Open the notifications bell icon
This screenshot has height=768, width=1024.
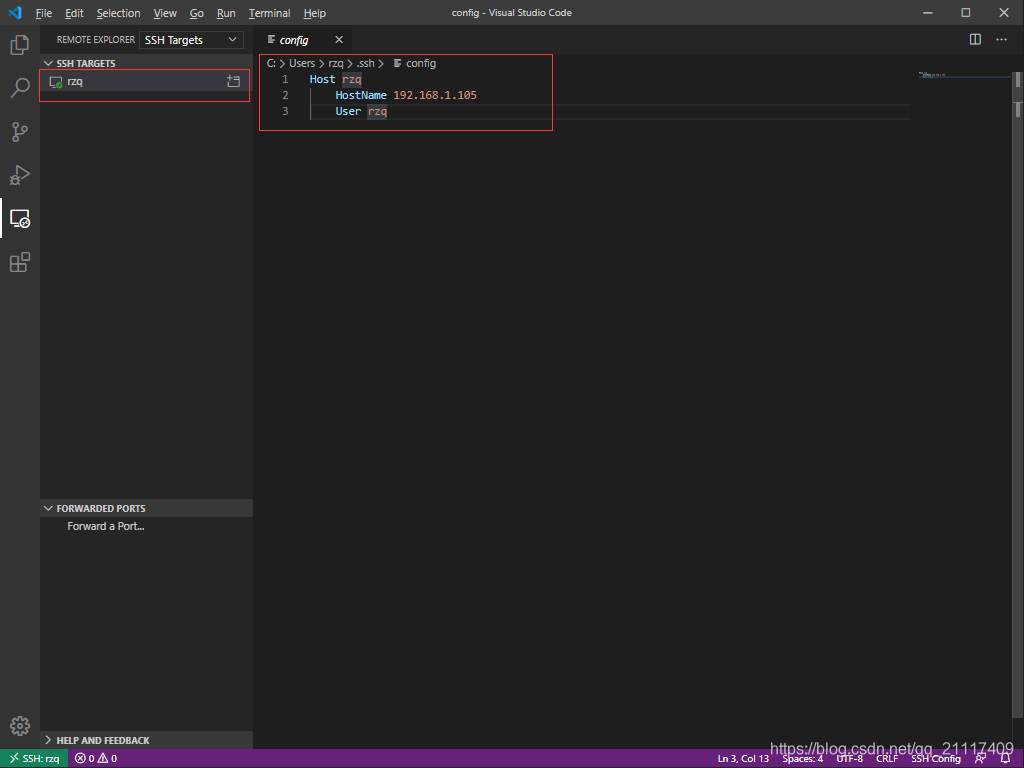click(1006, 758)
